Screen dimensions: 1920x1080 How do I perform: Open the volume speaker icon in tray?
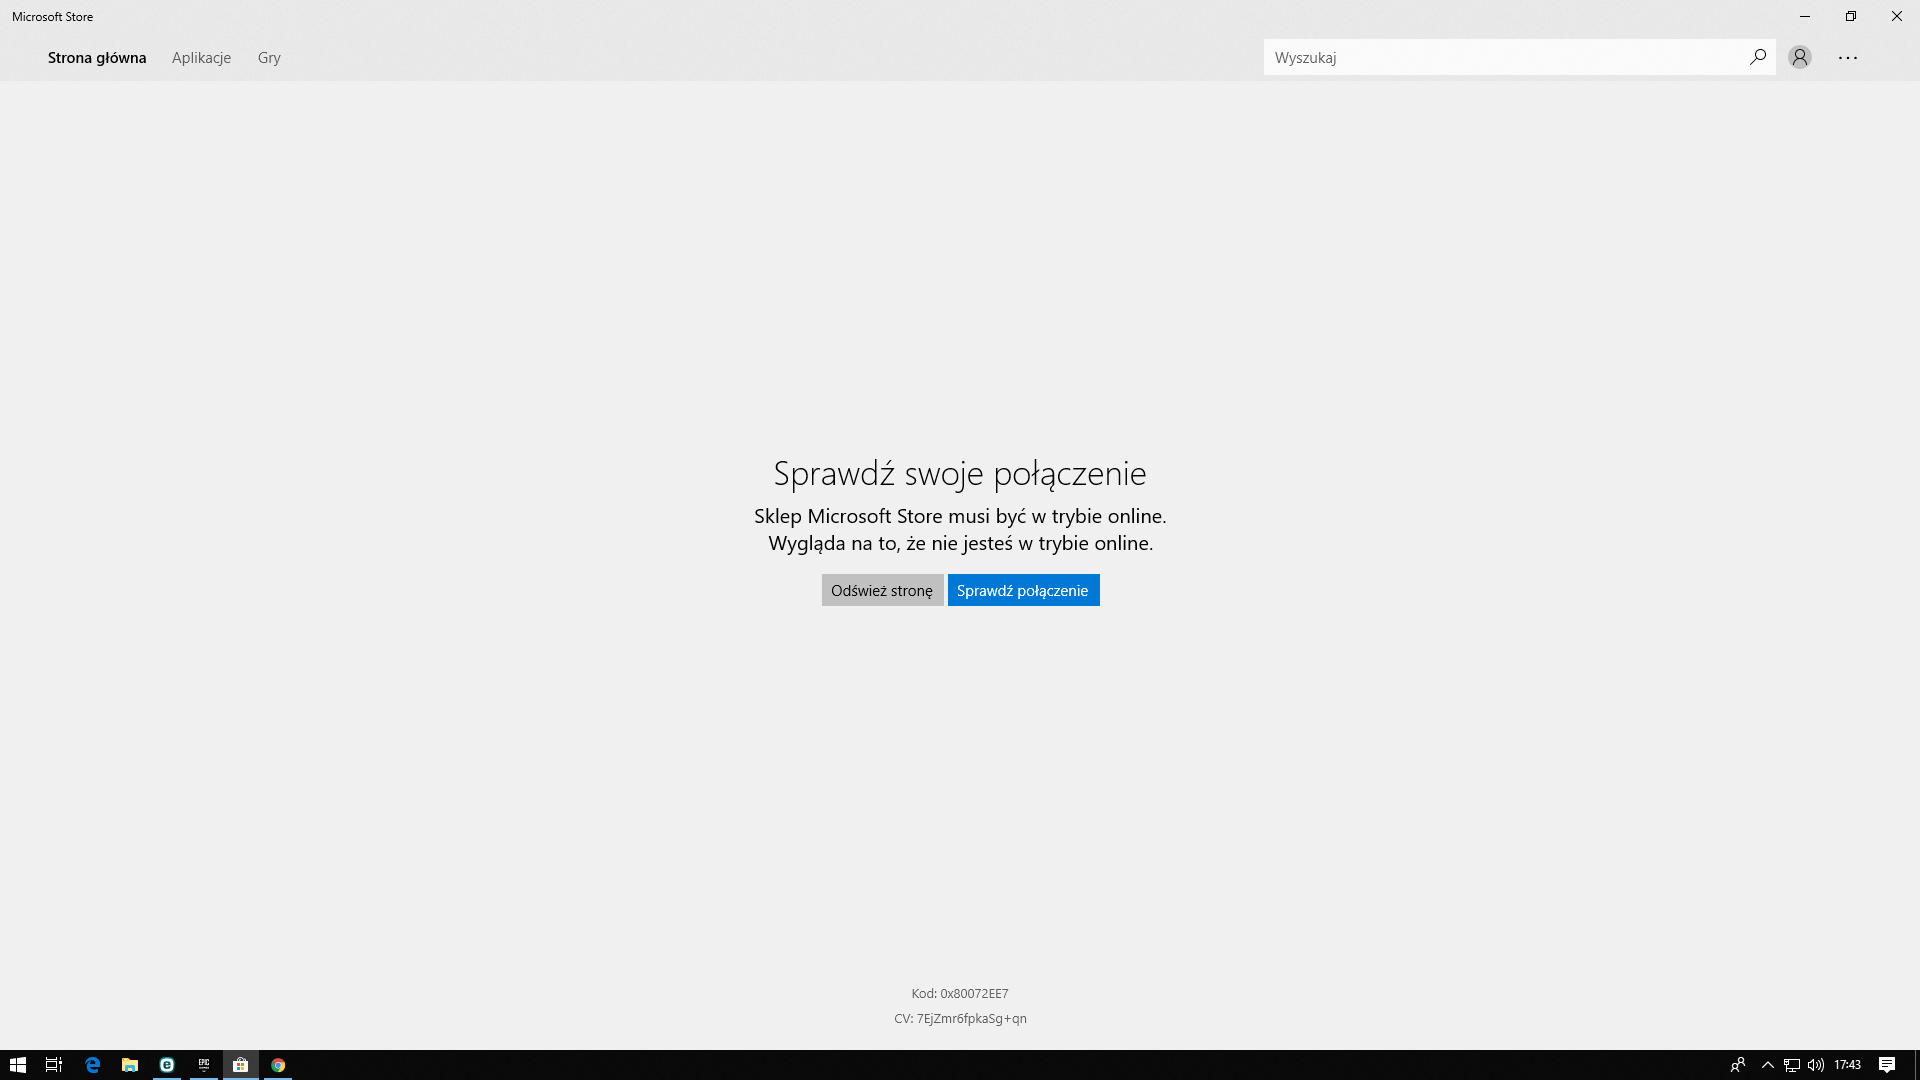click(1816, 1065)
